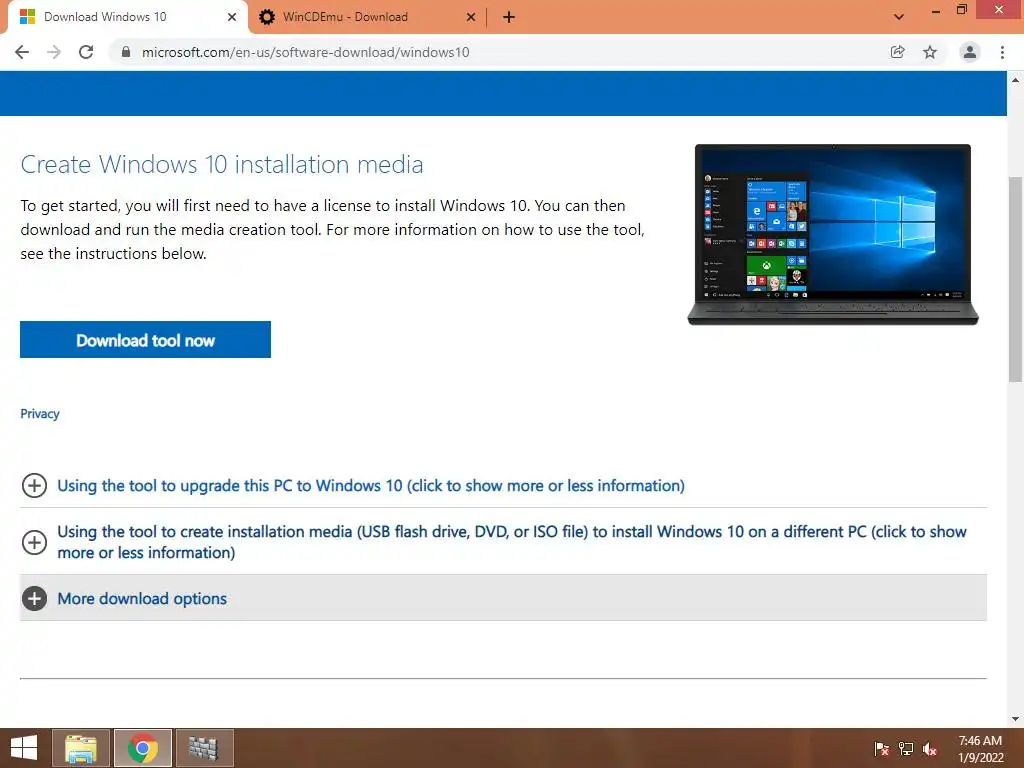The height and width of the screenshot is (768, 1024).
Task: Click Download tool now button
Action: (x=146, y=340)
